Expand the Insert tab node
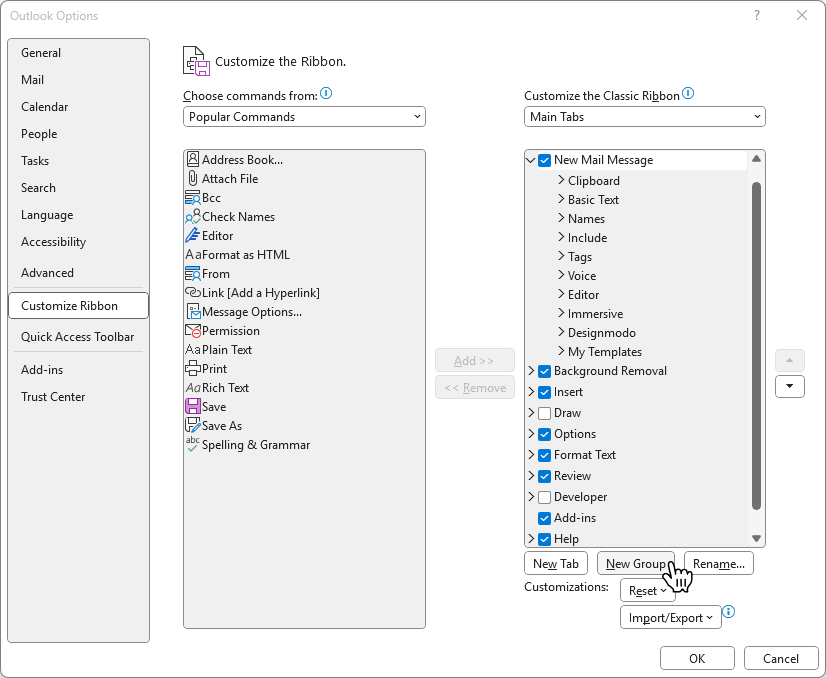 point(531,392)
